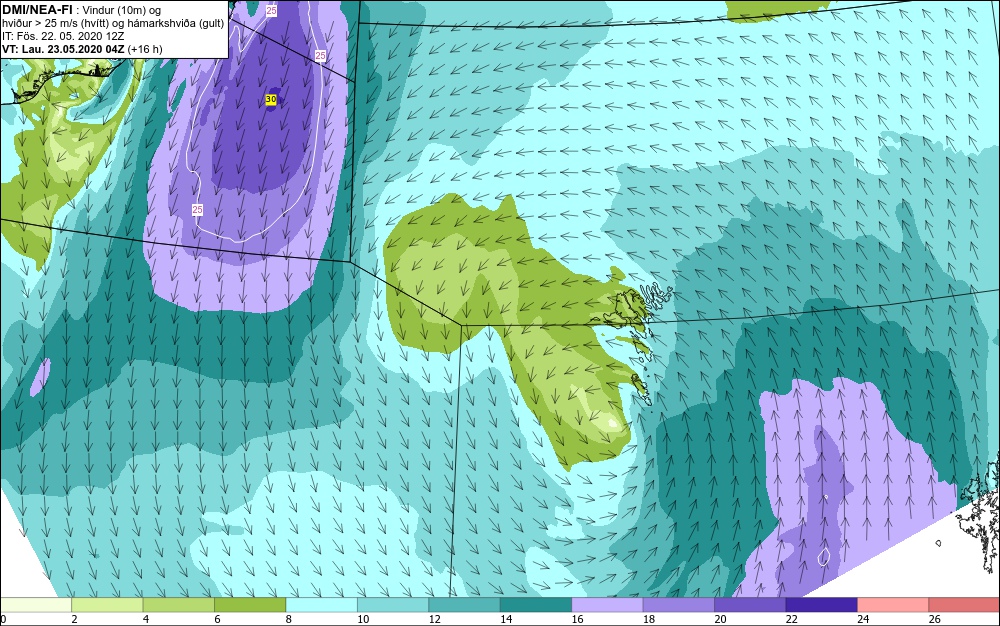Select the 14–16 m/s dark teal legend swatch
The height and width of the screenshot is (626, 1000).
click(x=536, y=605)
